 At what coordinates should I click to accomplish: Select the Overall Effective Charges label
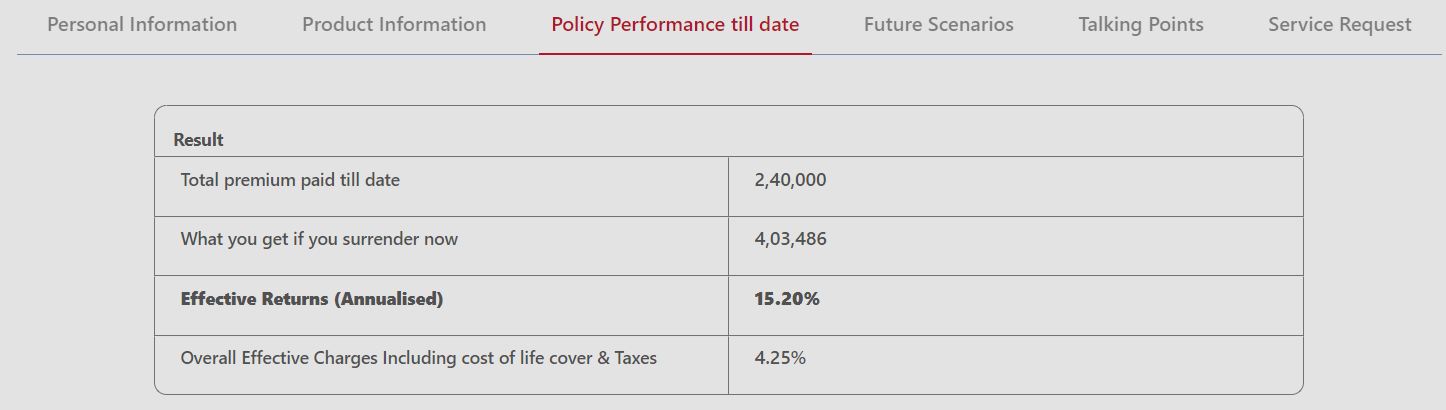coord(418,357)
